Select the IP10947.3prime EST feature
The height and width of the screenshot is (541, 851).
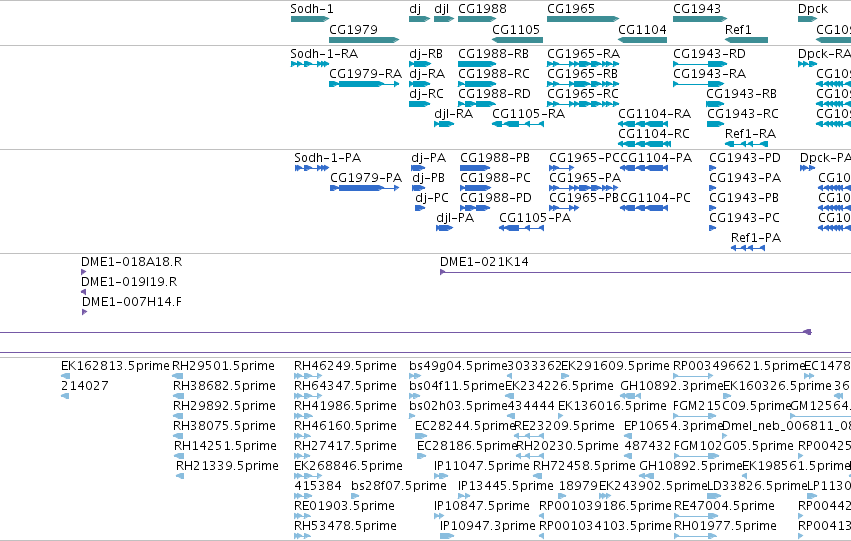pyautogui.click(x=447, y=536)
